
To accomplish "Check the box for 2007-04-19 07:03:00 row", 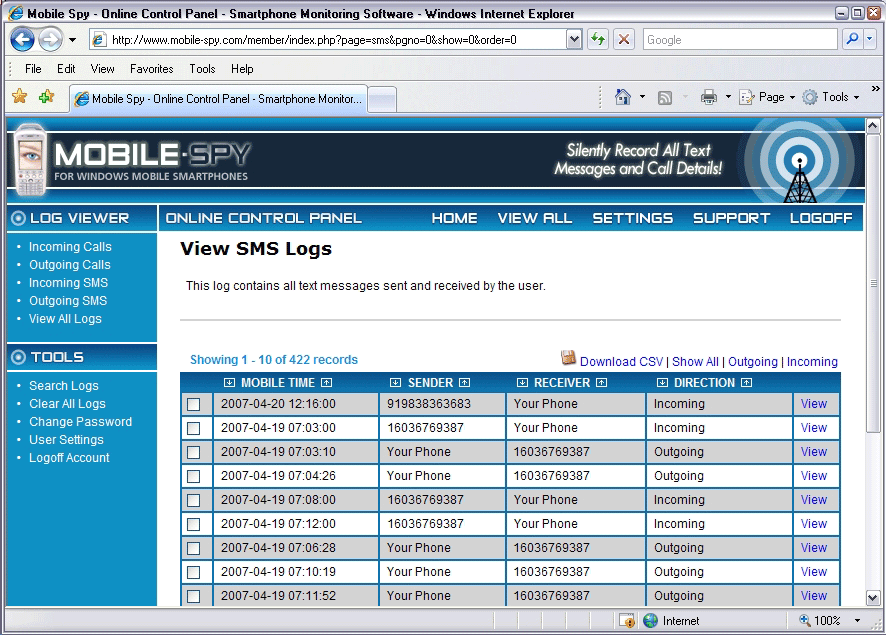I will point(194,428).
